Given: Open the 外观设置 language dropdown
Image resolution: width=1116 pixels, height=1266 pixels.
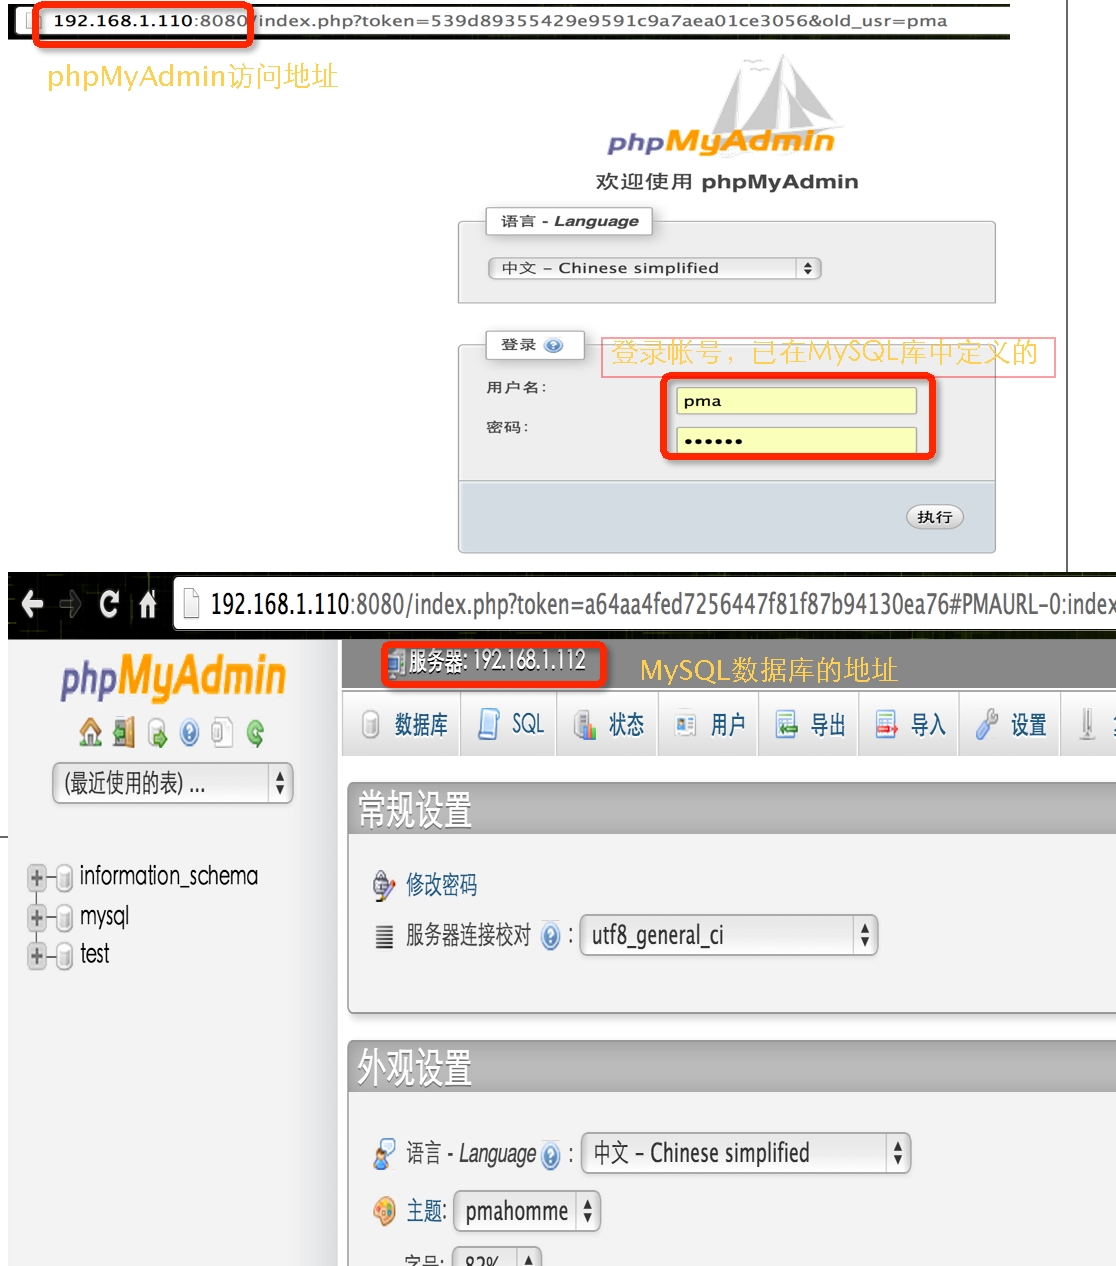Looking at the screenshot, I should click(x=746, y=1153).
